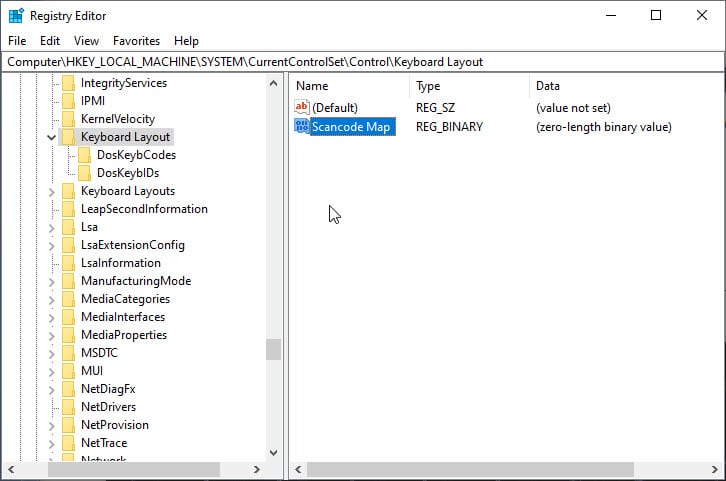This screenshot has width=726, height=481.
Task: Click the IntegrityServices folder icon
Action: tap(69, 83)
